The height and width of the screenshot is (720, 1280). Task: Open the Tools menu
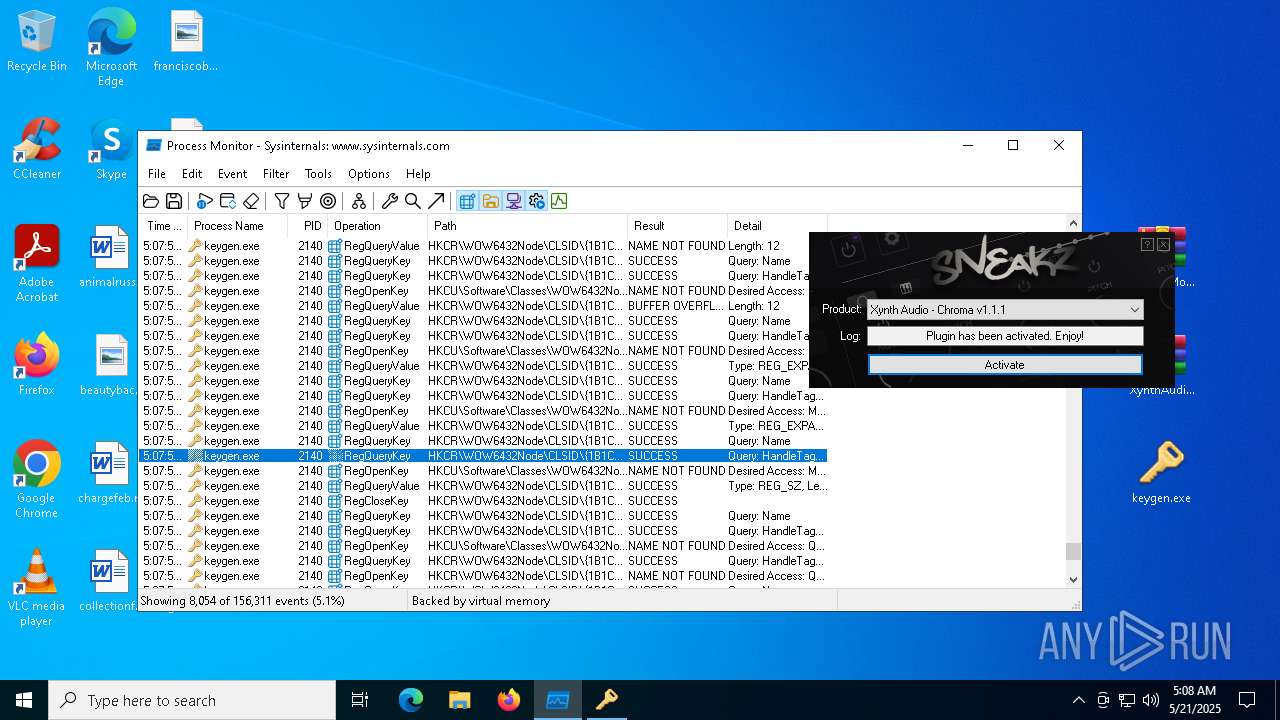pyautogui.click(x=318, y=174)
